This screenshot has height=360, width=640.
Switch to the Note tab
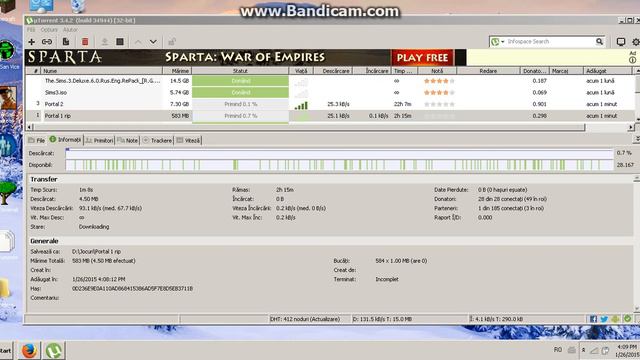point(127,140)
